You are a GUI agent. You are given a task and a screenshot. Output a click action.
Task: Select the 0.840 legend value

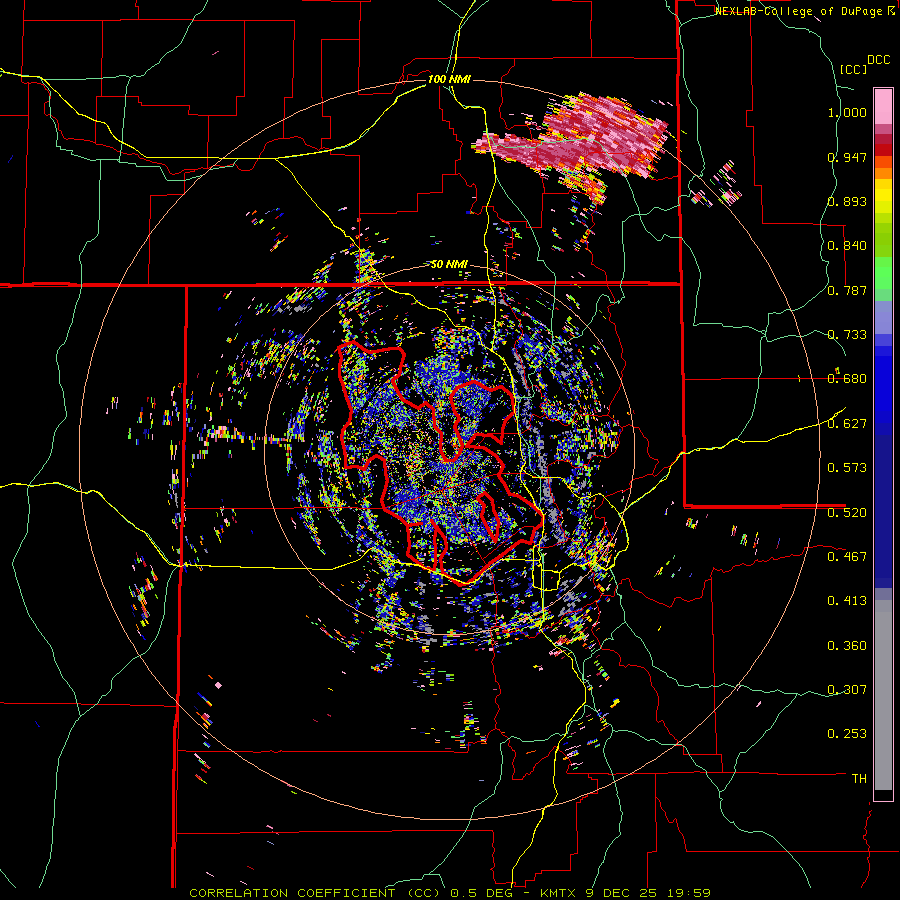pos(847,246)
